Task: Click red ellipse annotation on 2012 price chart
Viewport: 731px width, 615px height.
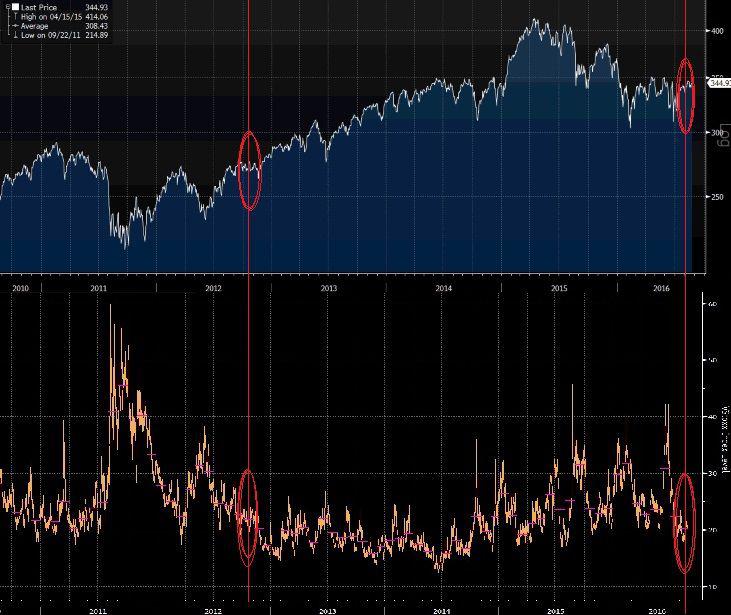Action: [x=250, y=170]
